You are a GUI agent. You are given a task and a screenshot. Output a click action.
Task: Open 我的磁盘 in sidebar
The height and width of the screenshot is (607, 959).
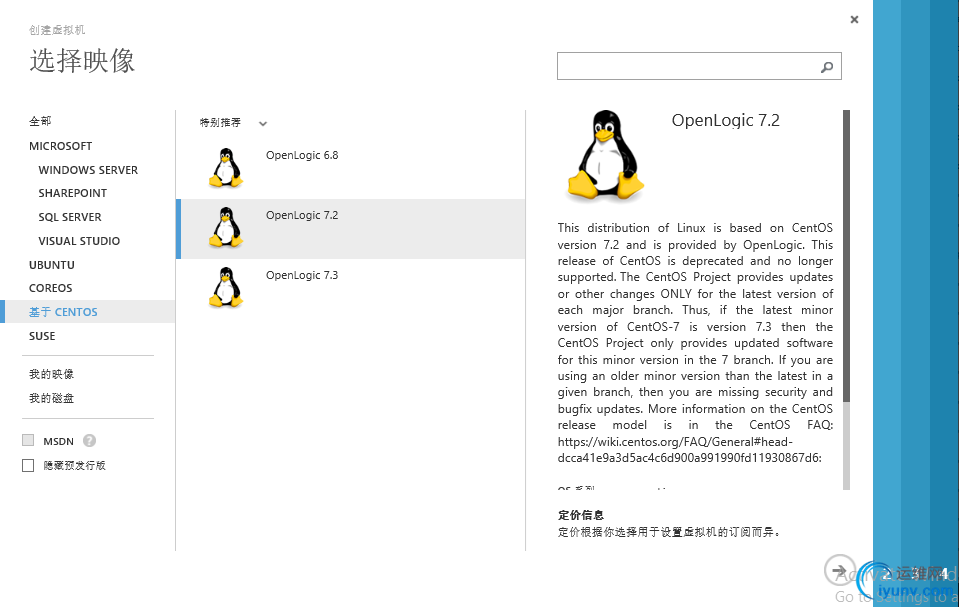tap(51, 398)
